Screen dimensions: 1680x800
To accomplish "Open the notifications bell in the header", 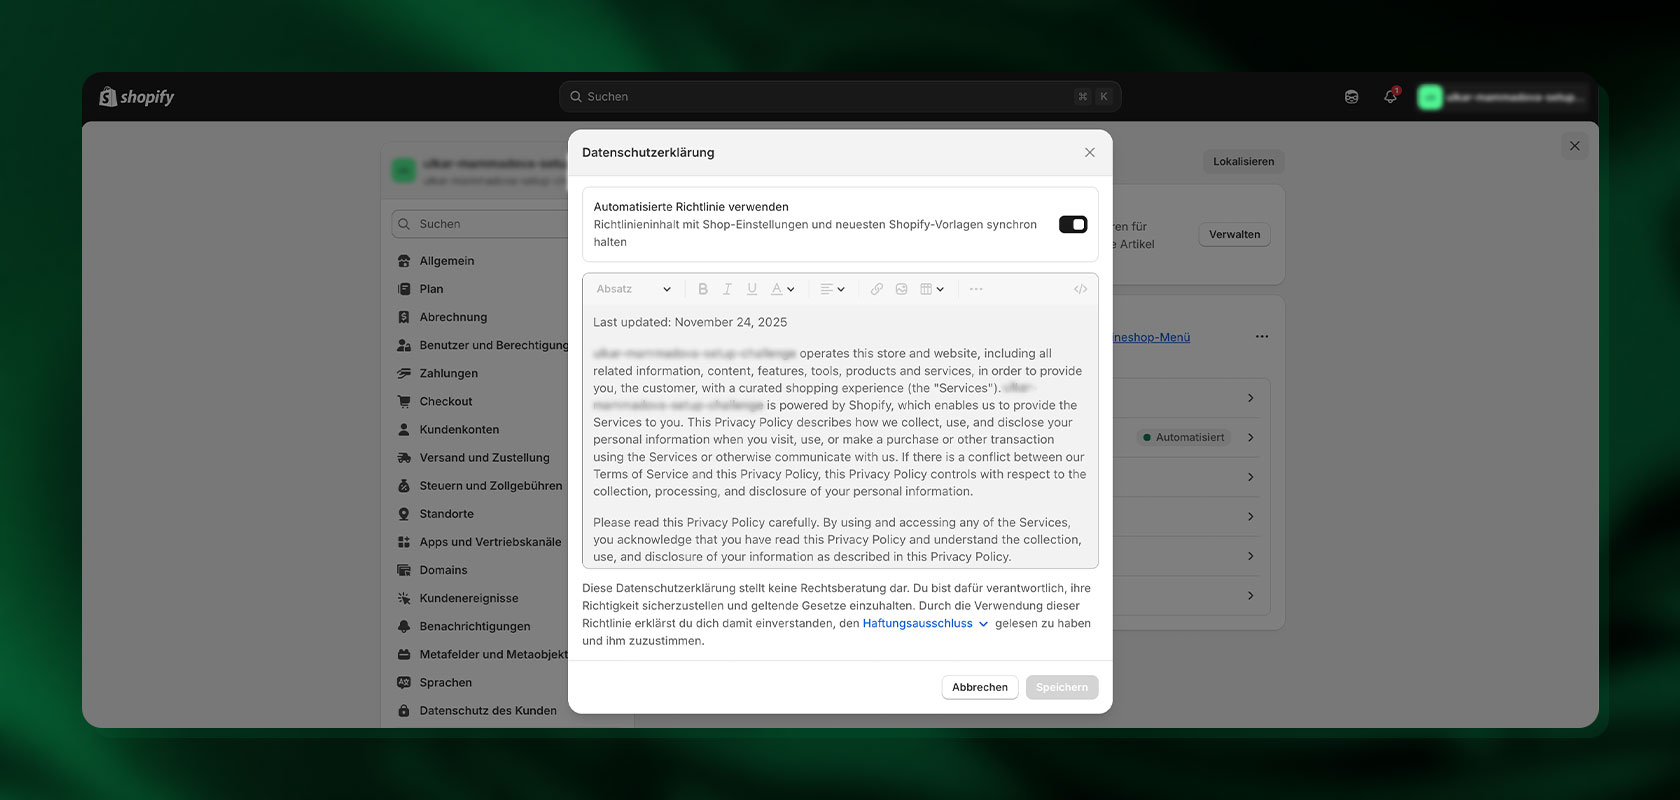I will (x=1390, y=97).
